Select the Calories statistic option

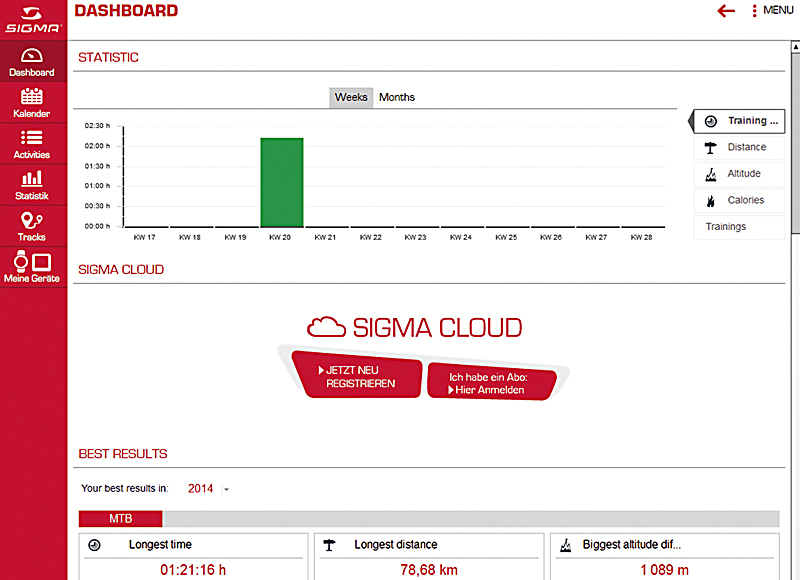(x=739, y=200)
